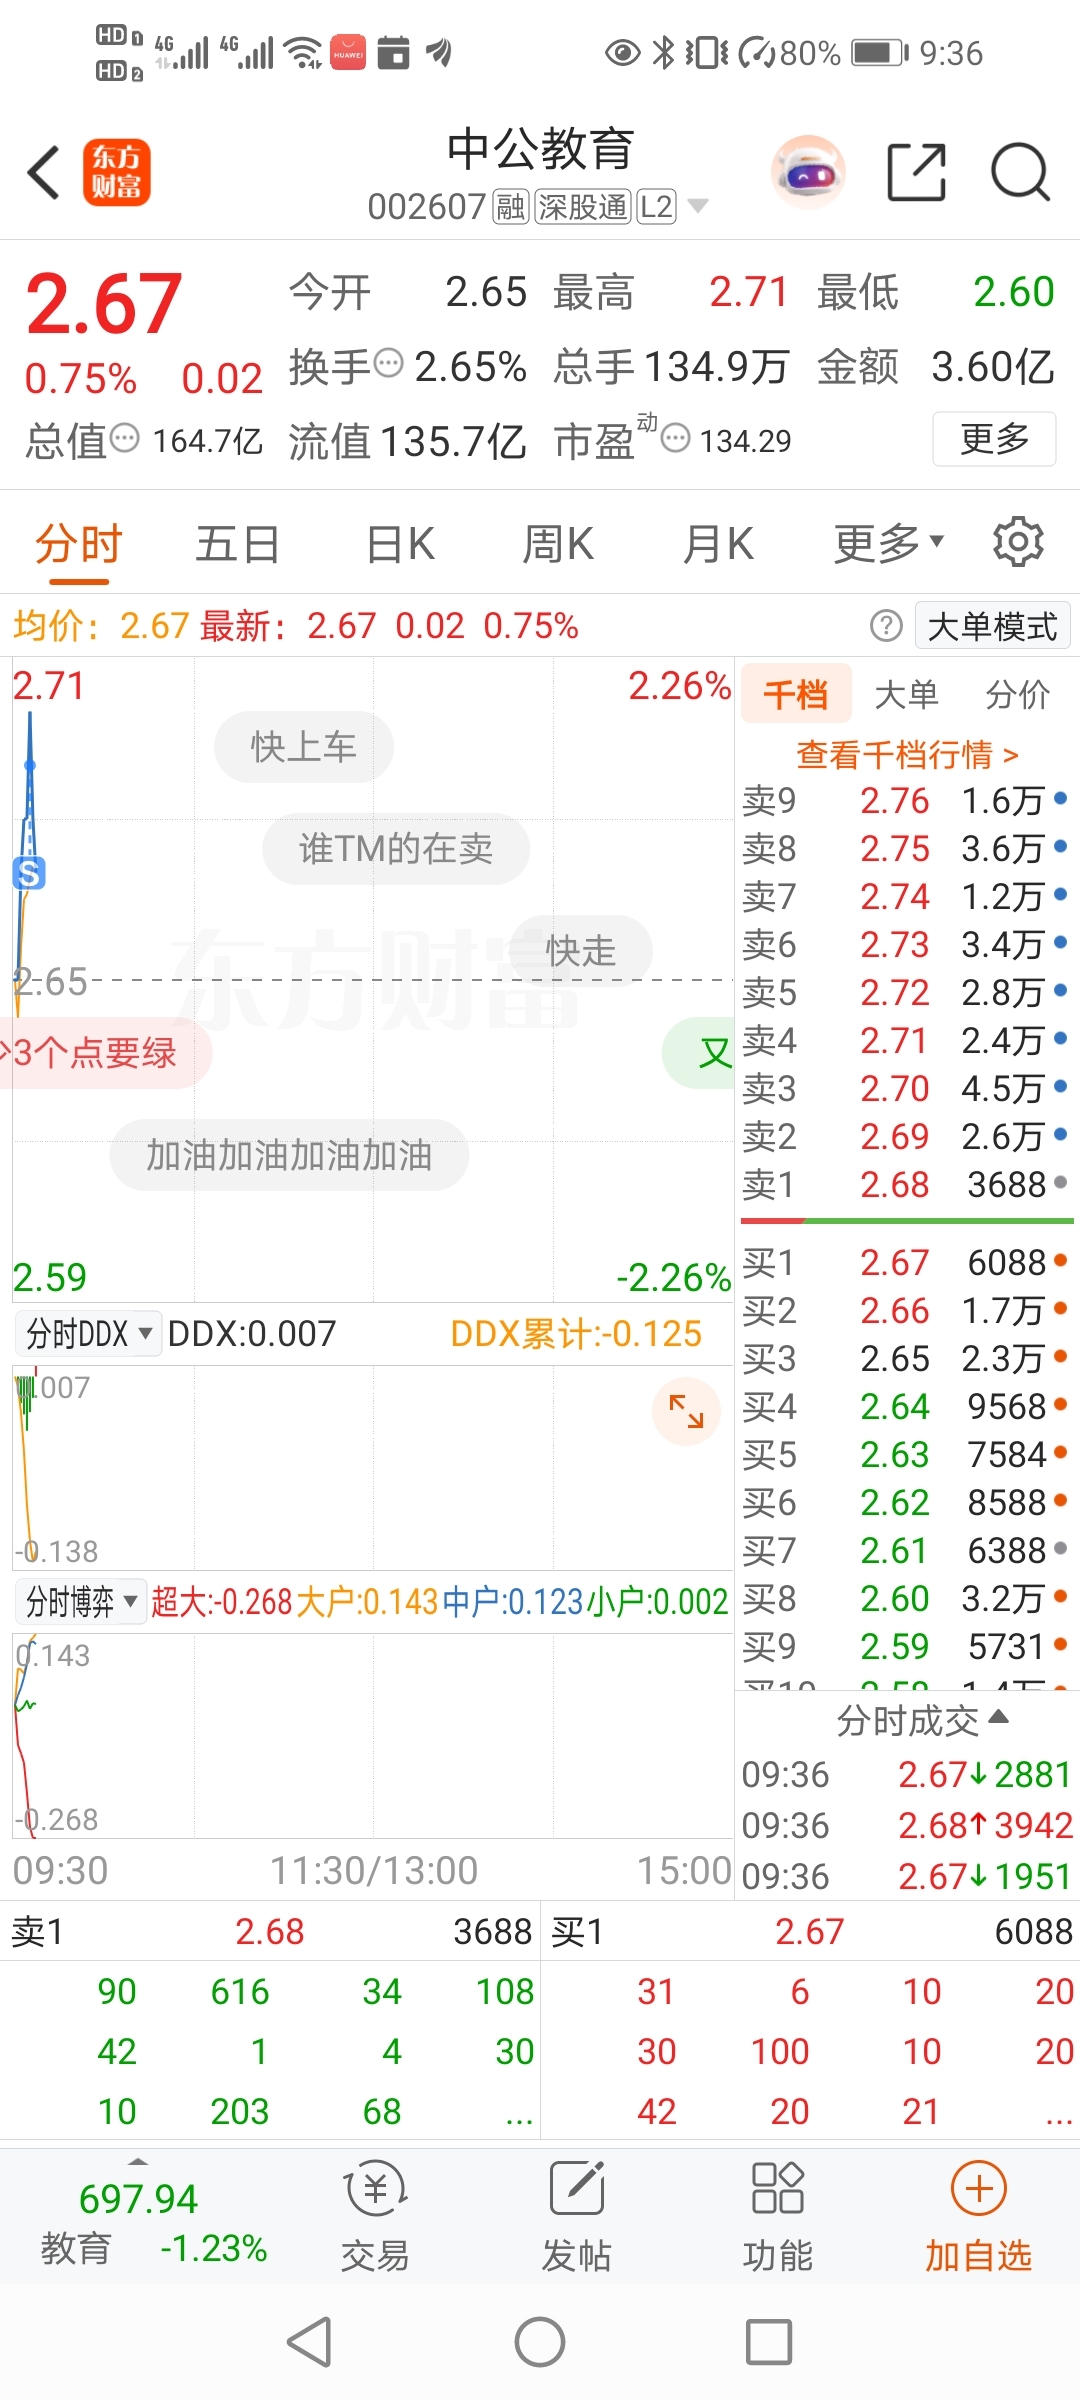1080x2400 pixels.
Task: Tap the blue S marker on chart
Action: click(x=29, y=873)
